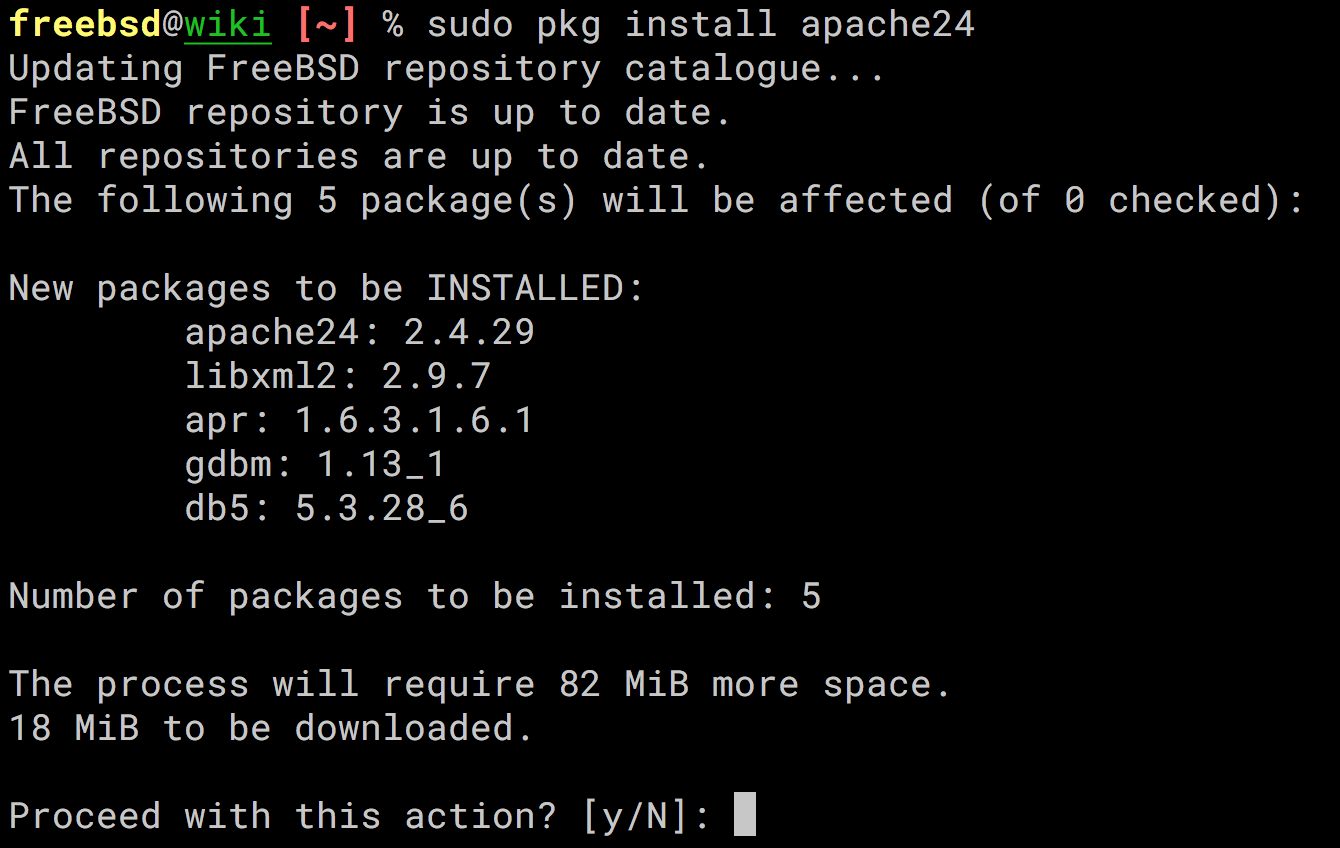Click the "db5: 5.3.28_6" package entry

click(x=327, y=509)
